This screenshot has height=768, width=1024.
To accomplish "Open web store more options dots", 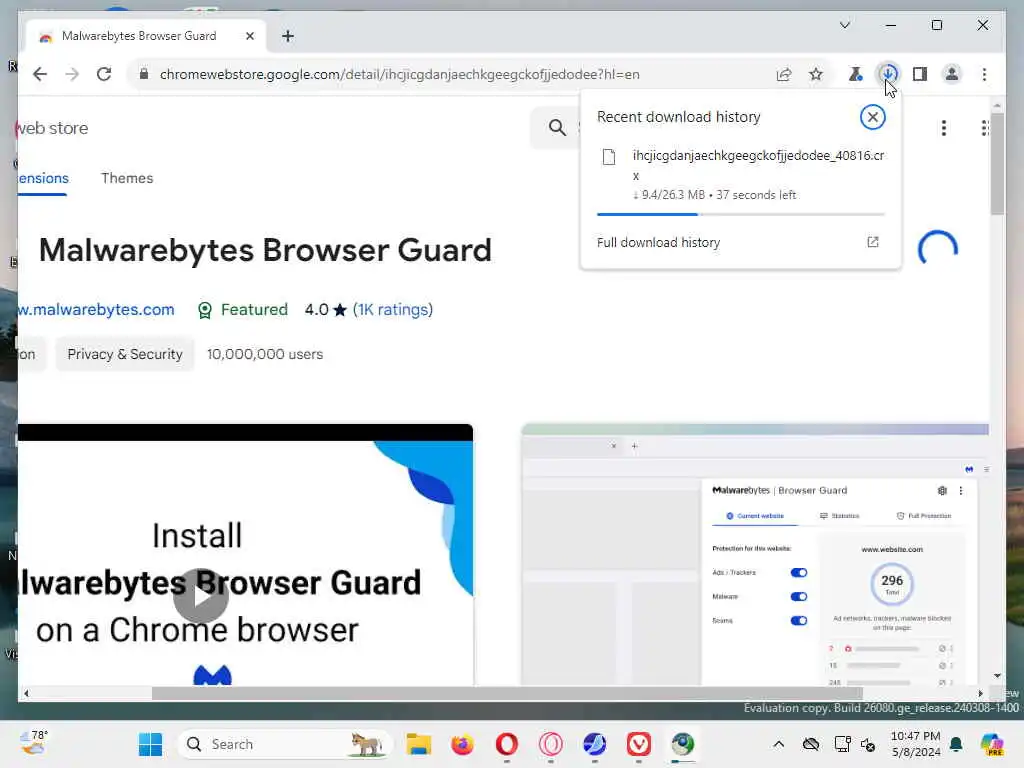I will point(944,128).
